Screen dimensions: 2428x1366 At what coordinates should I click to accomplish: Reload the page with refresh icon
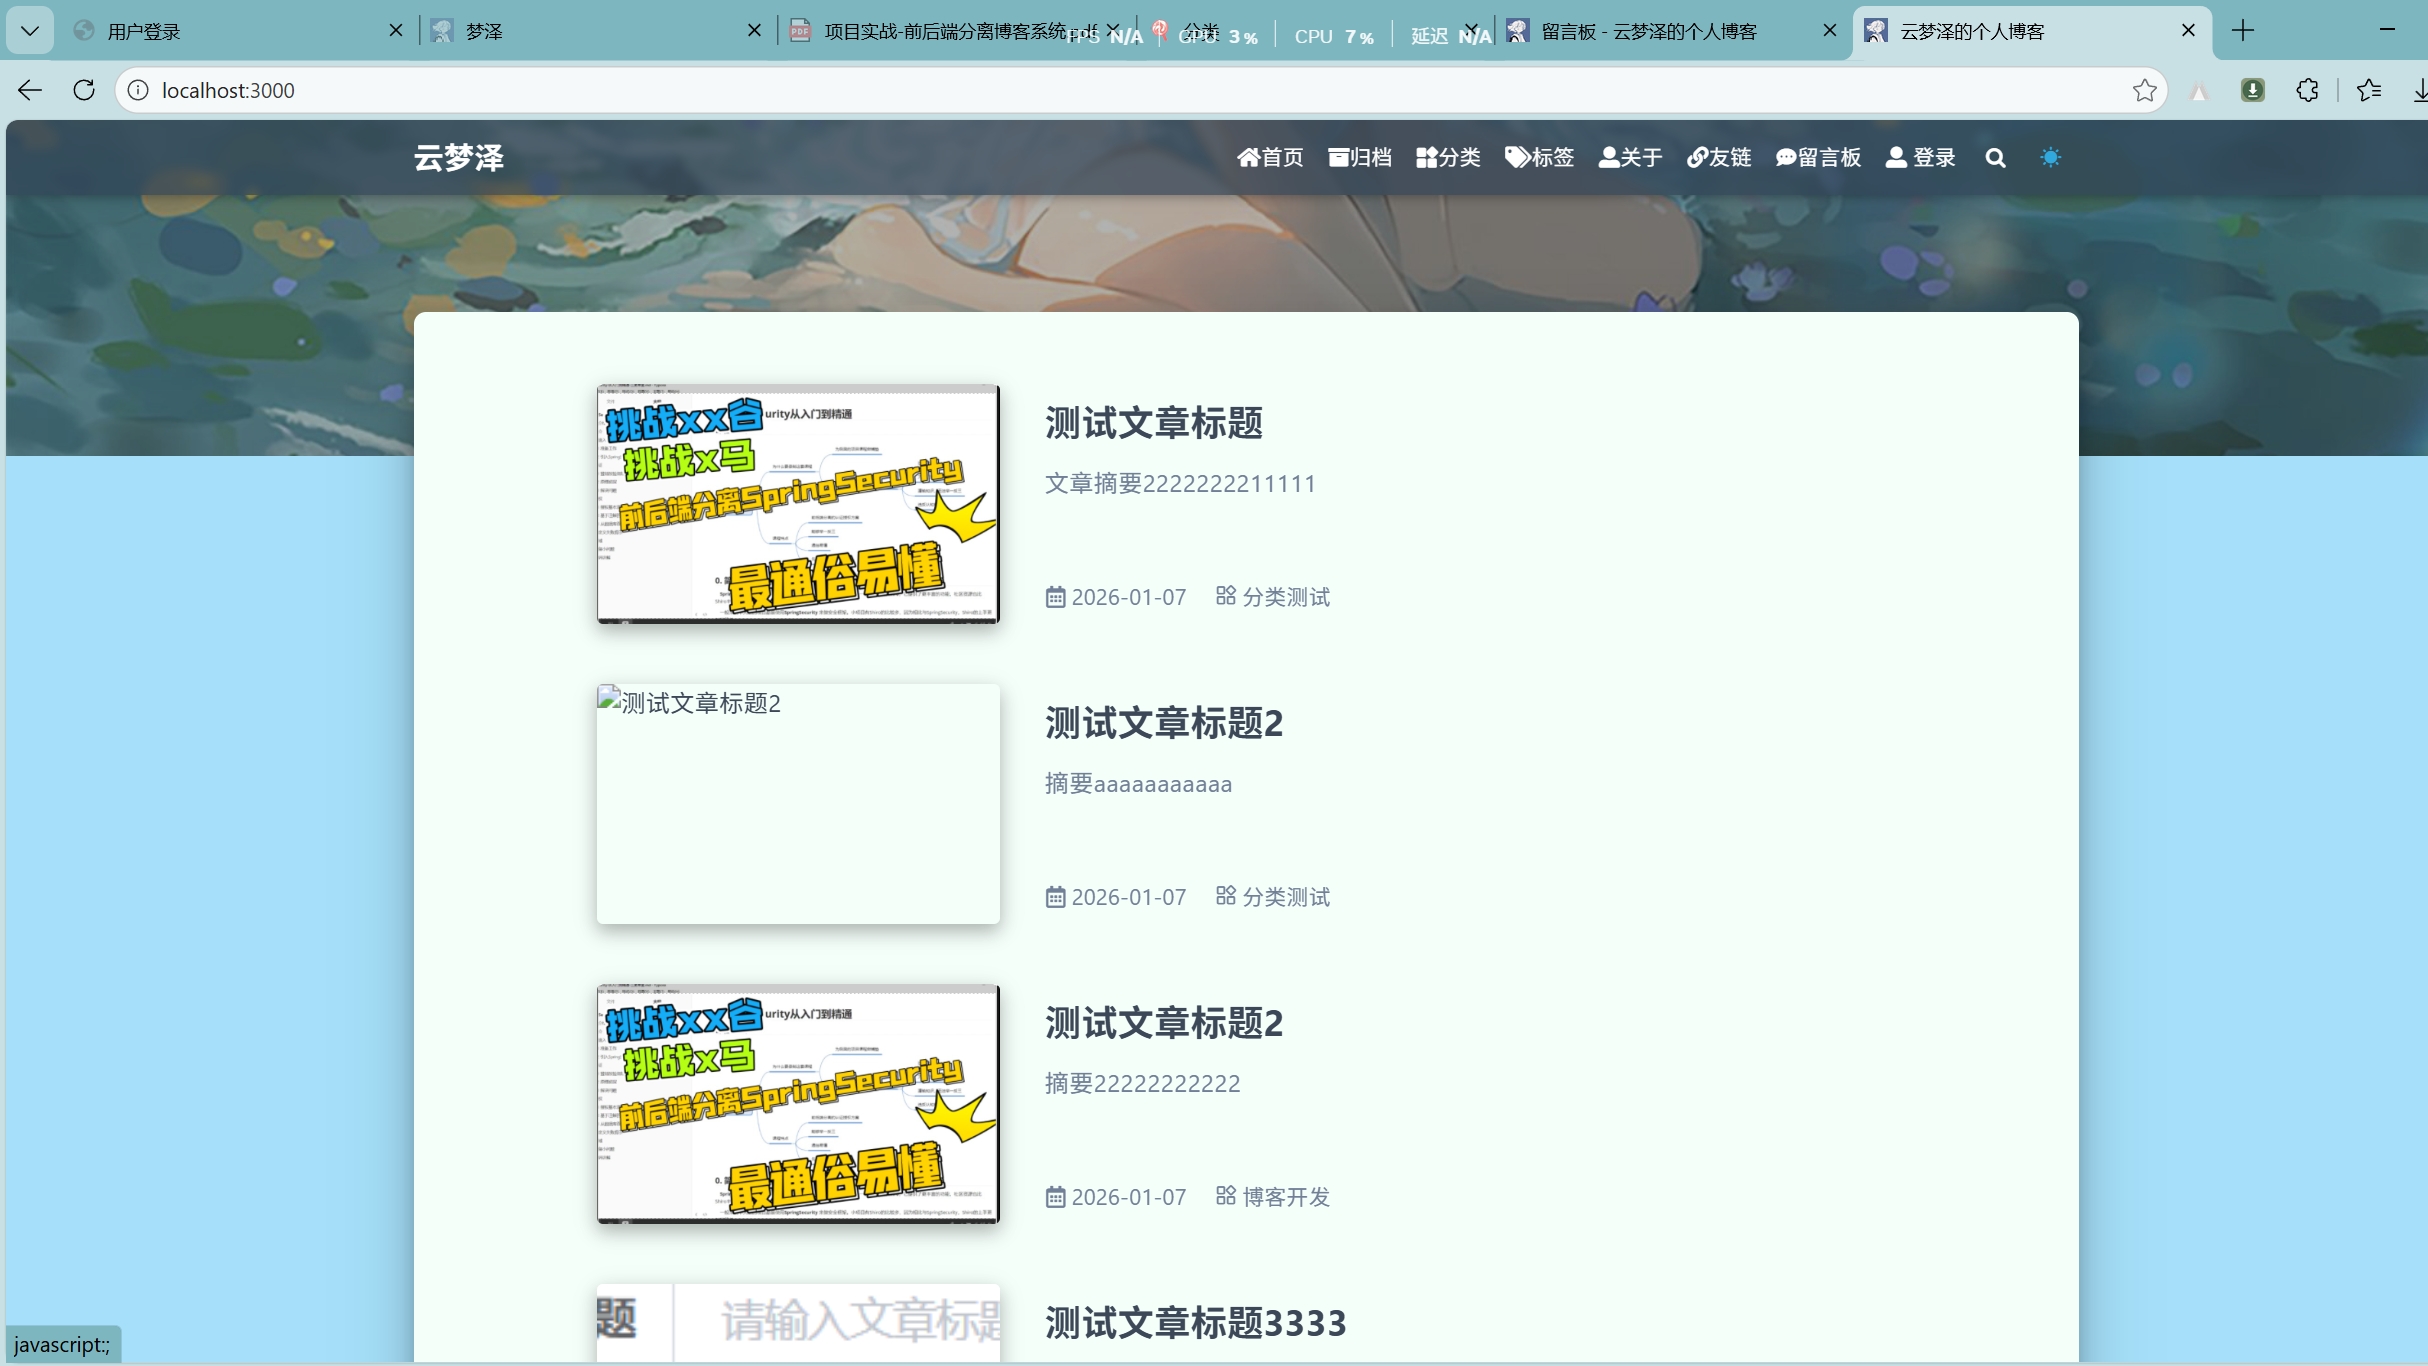point(84,91)
